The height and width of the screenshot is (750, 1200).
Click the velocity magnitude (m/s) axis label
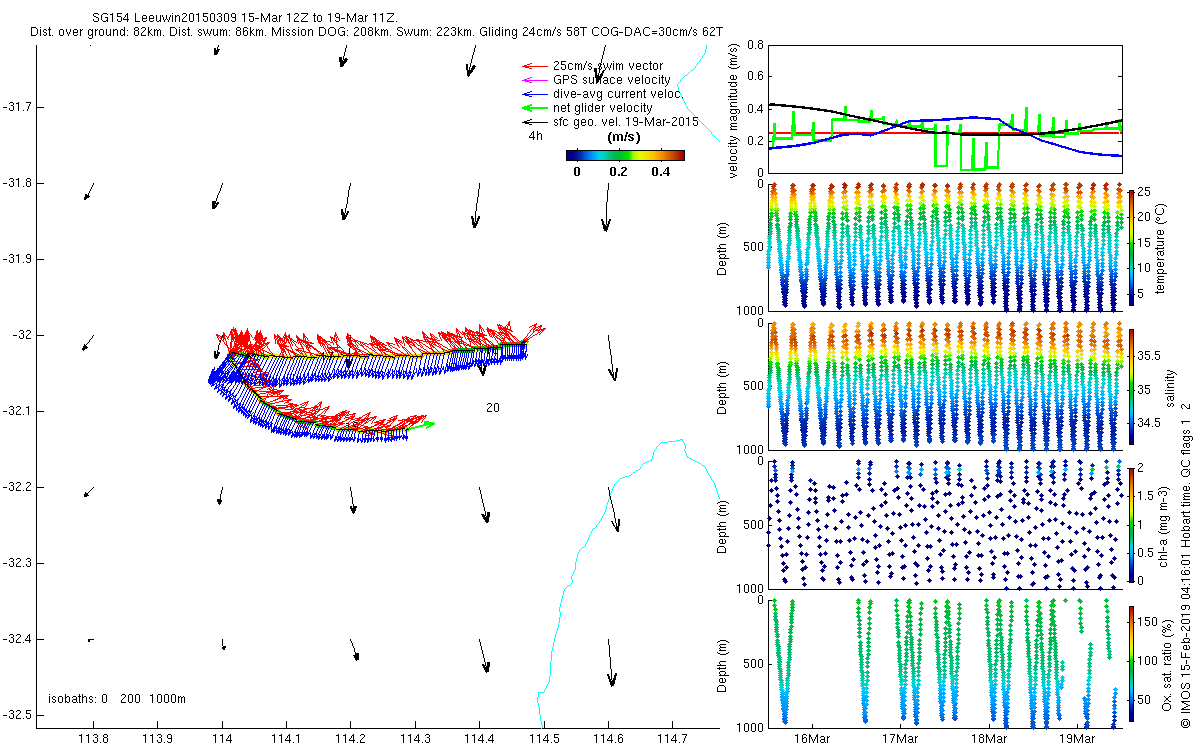735,113
